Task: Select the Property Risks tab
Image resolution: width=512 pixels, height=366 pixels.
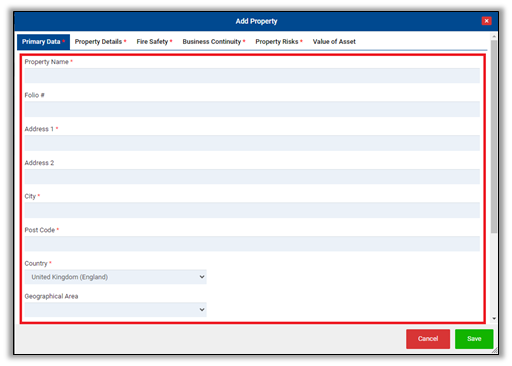Action: [x=279, y=42]
